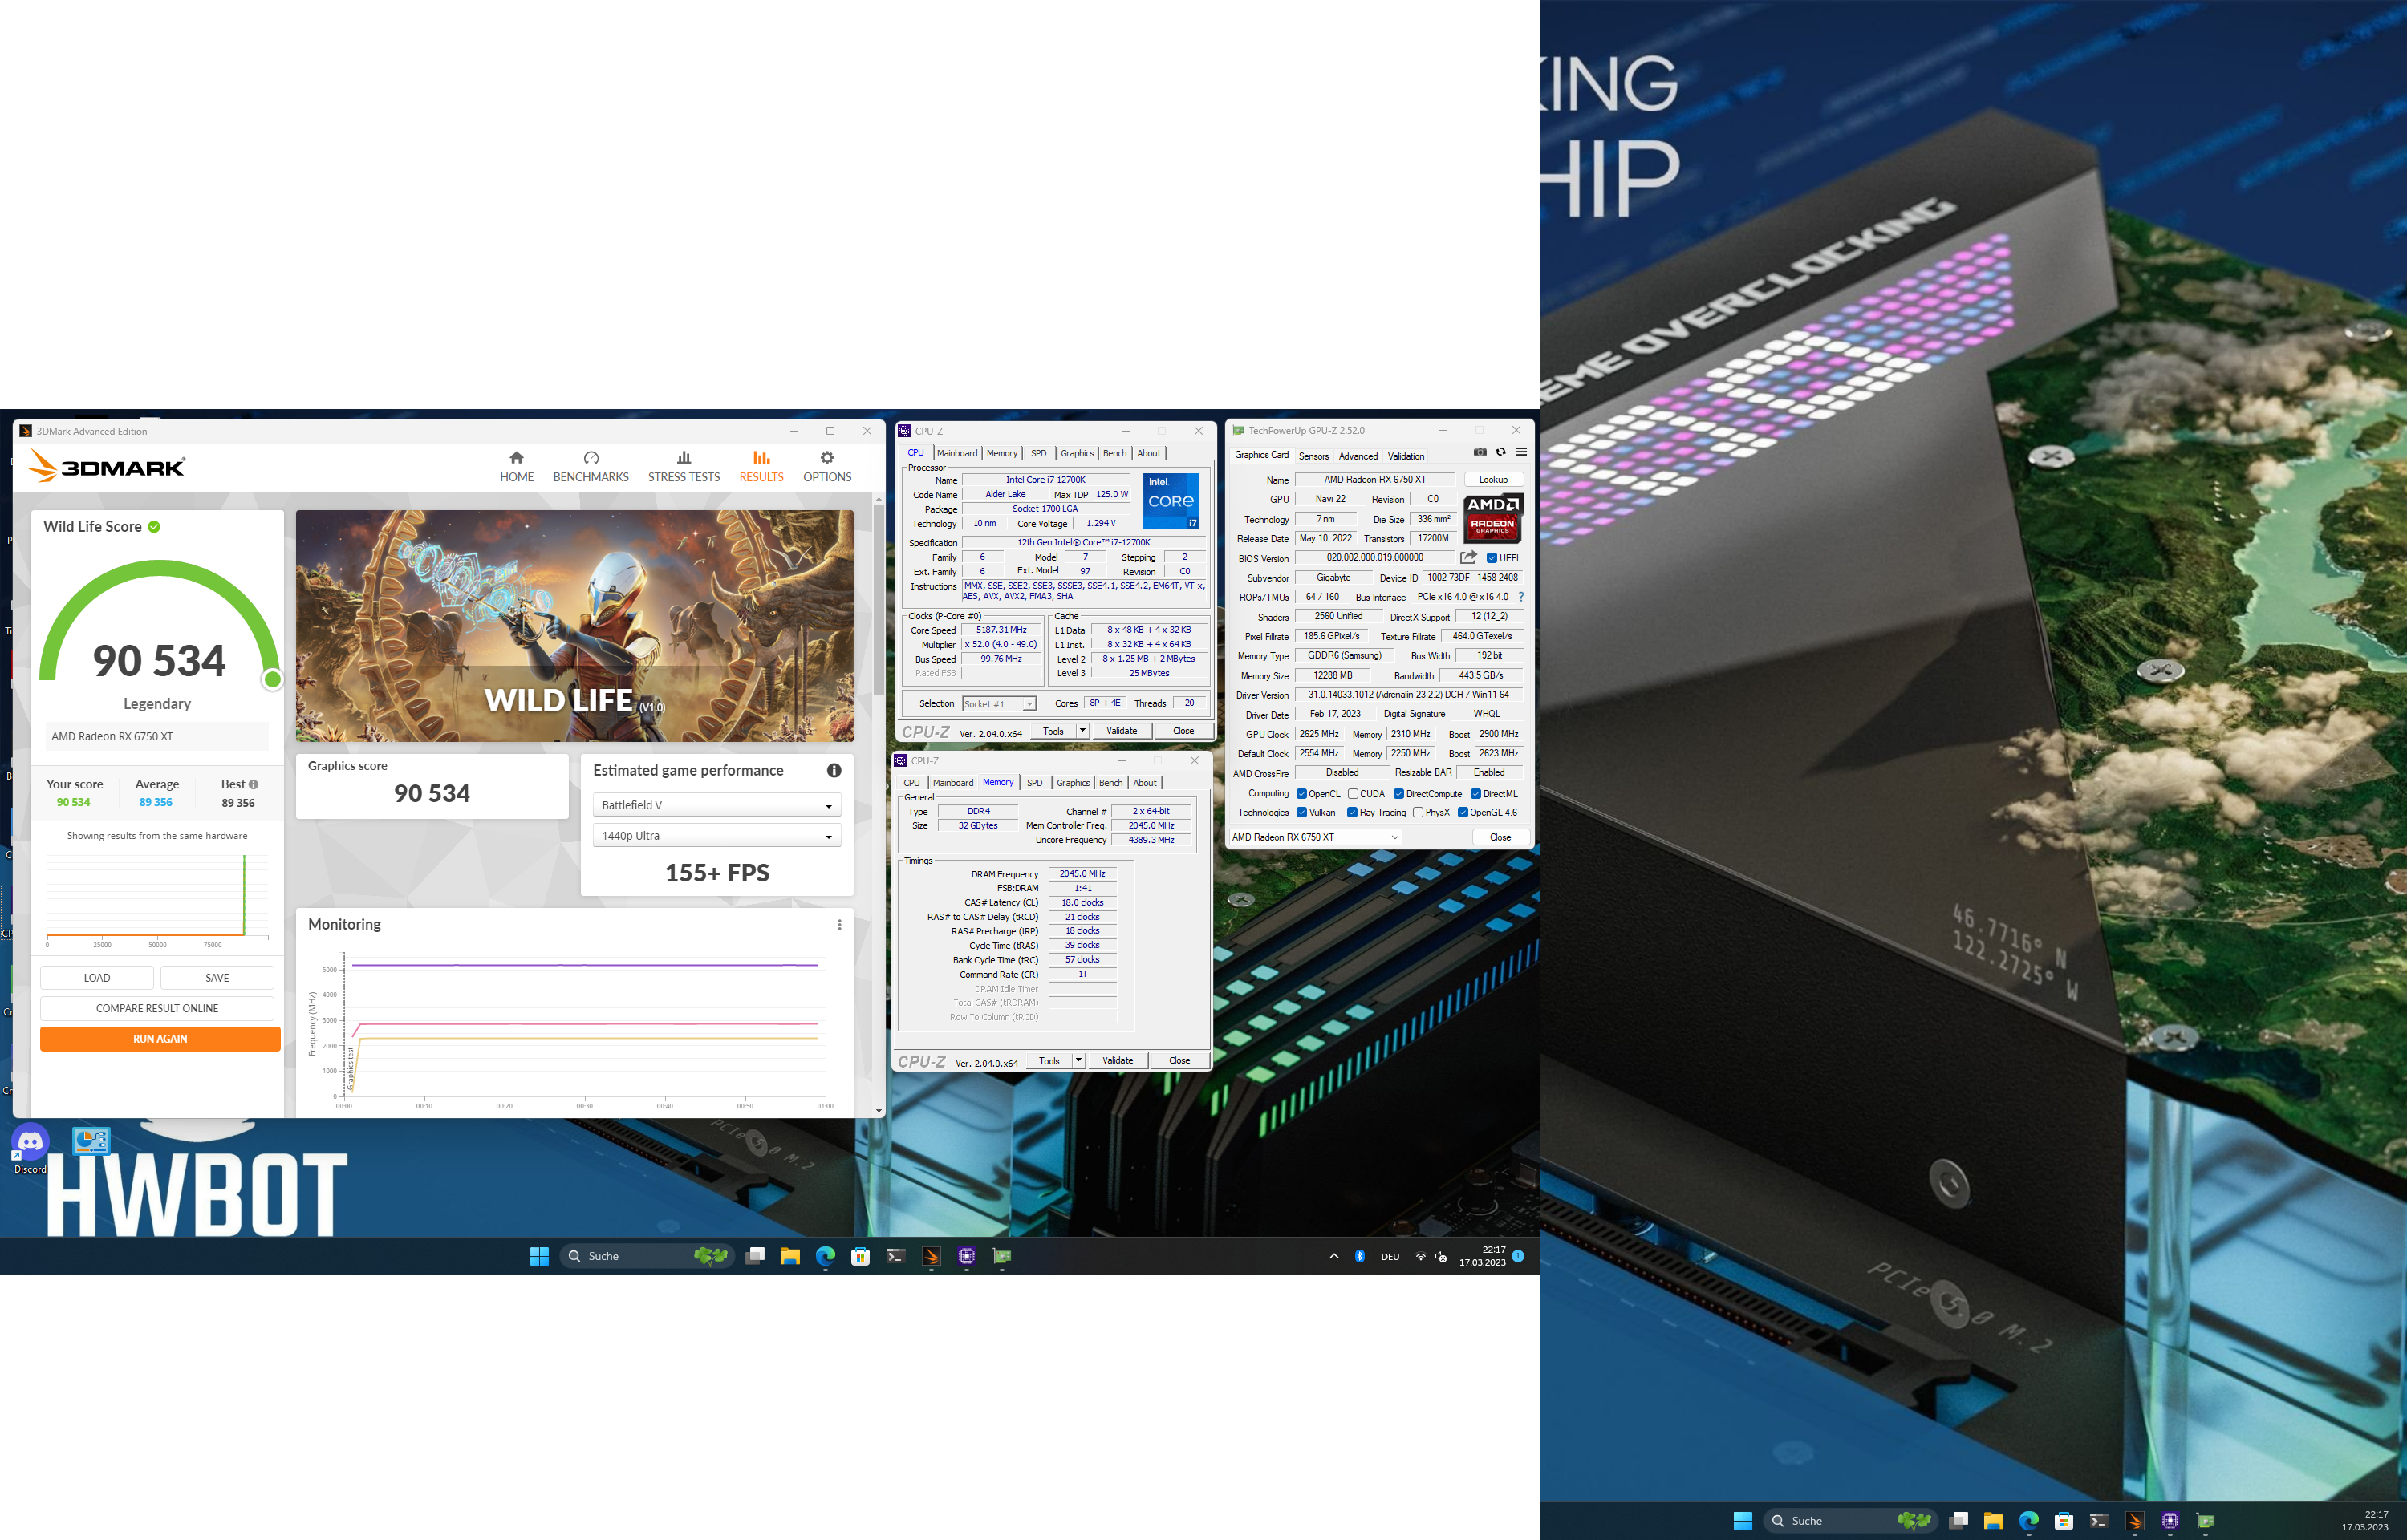This screenshot has height=1540, width=2407.
Task: Open the 3DMark RESULTS section
Action: tap(761, 467)
